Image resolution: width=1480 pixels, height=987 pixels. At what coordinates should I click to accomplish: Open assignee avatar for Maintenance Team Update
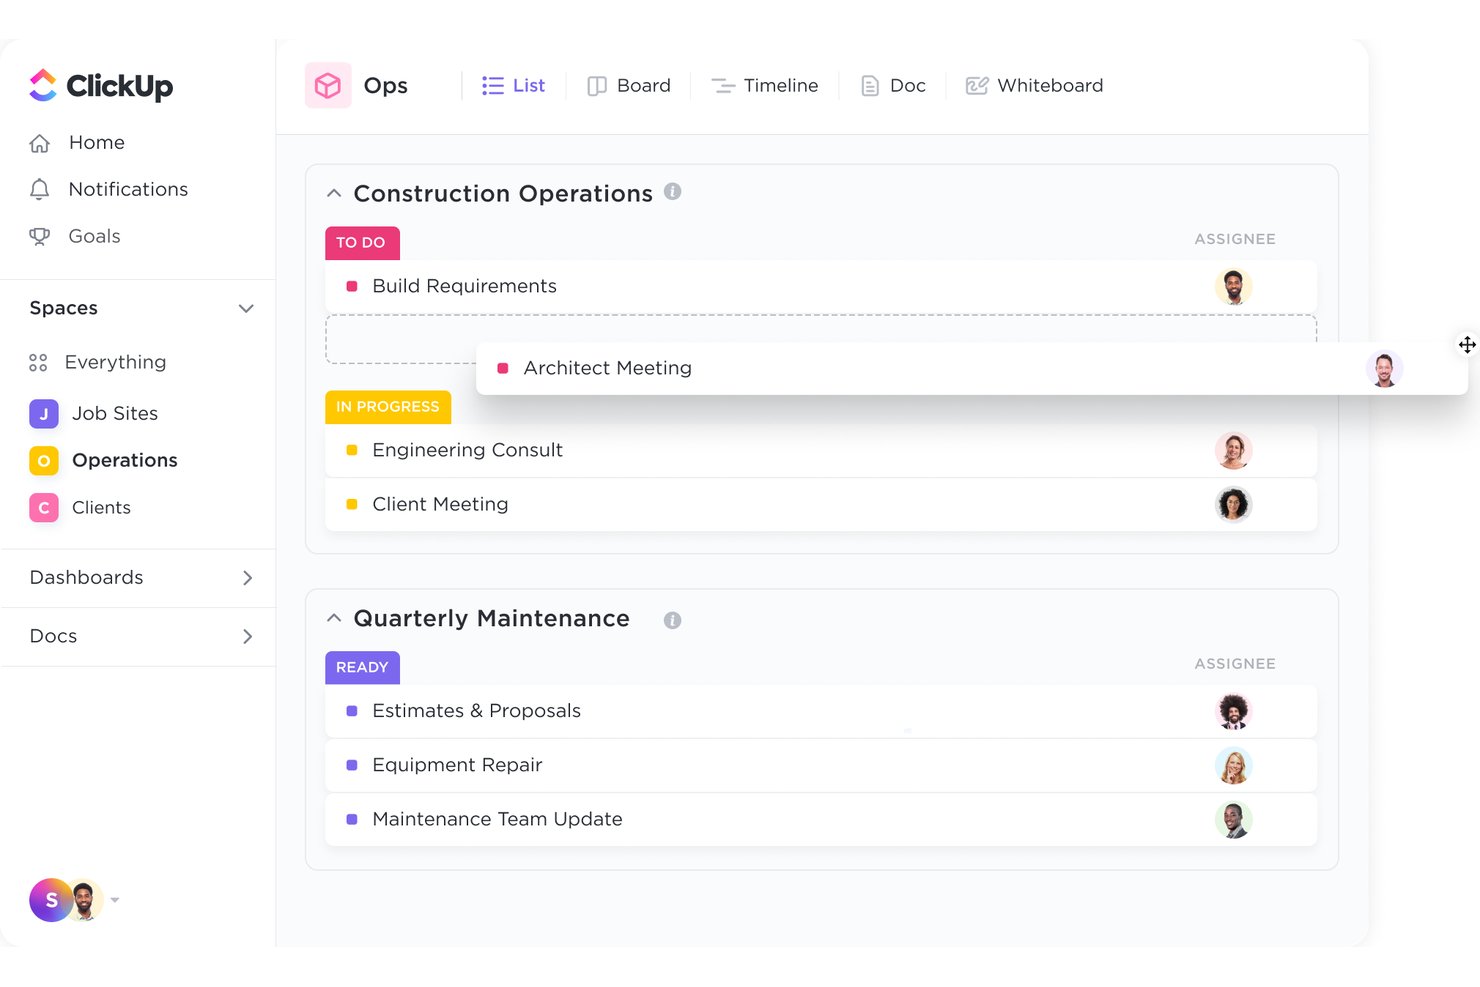(1234, 820)
